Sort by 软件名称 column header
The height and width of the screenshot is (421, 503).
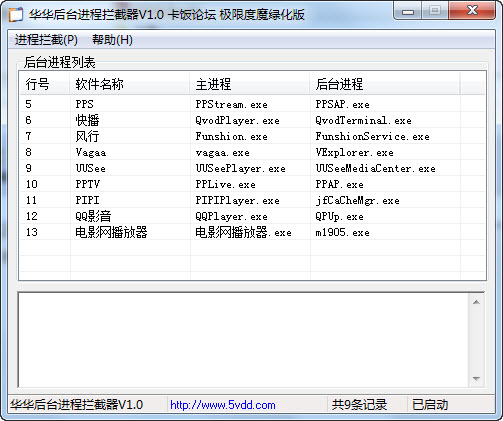tap(130, 84)
